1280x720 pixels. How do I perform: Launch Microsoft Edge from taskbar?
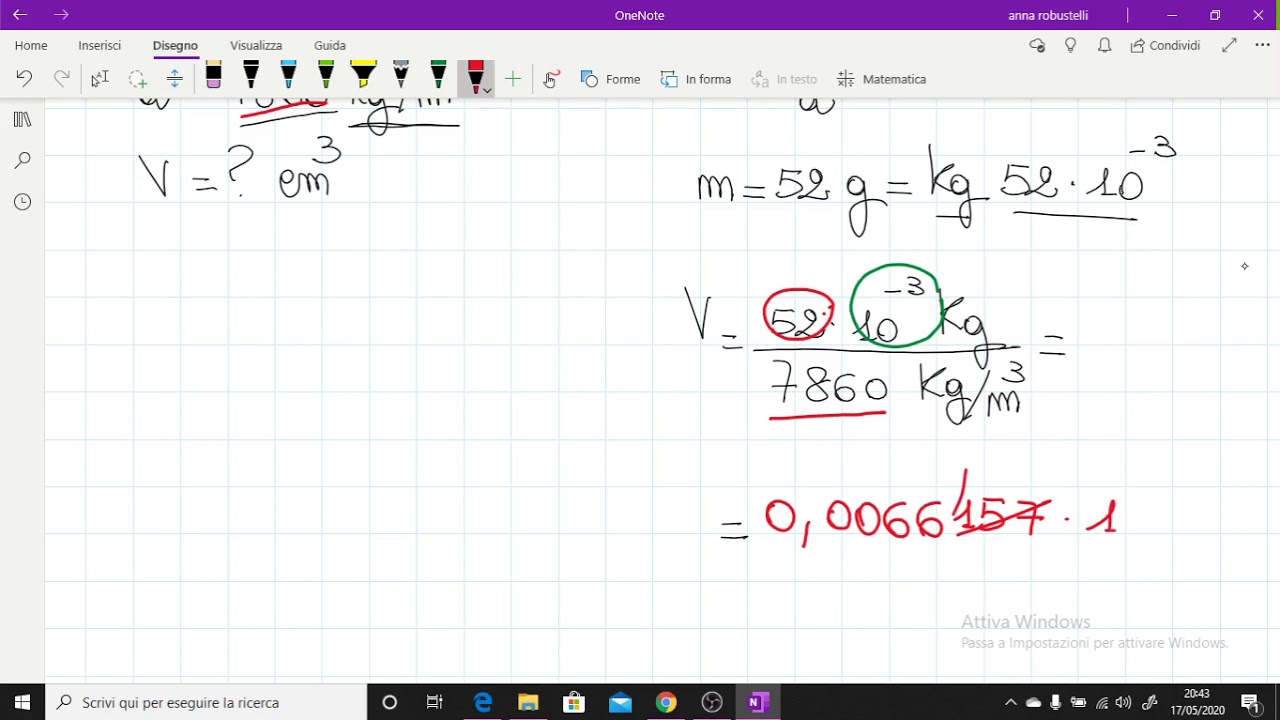[482, 702]
